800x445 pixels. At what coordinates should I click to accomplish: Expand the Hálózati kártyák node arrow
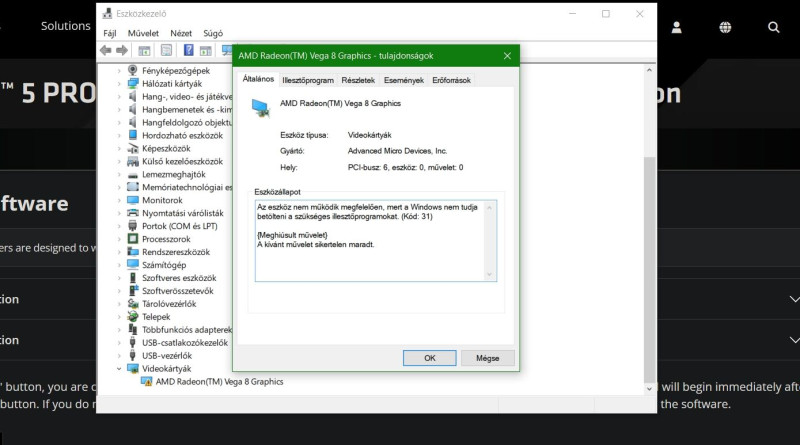tap(119, 83)
